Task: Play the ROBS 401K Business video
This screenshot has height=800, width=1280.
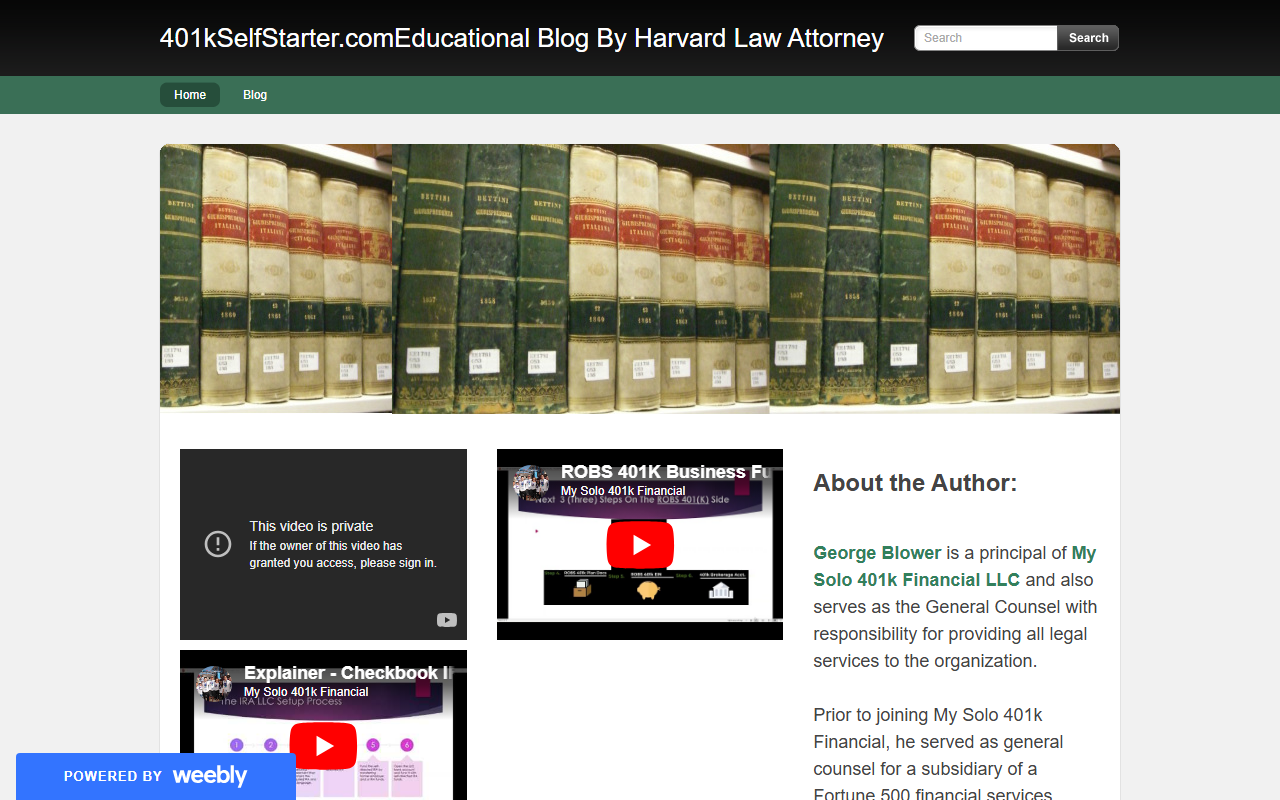Action: coord(640,545)
